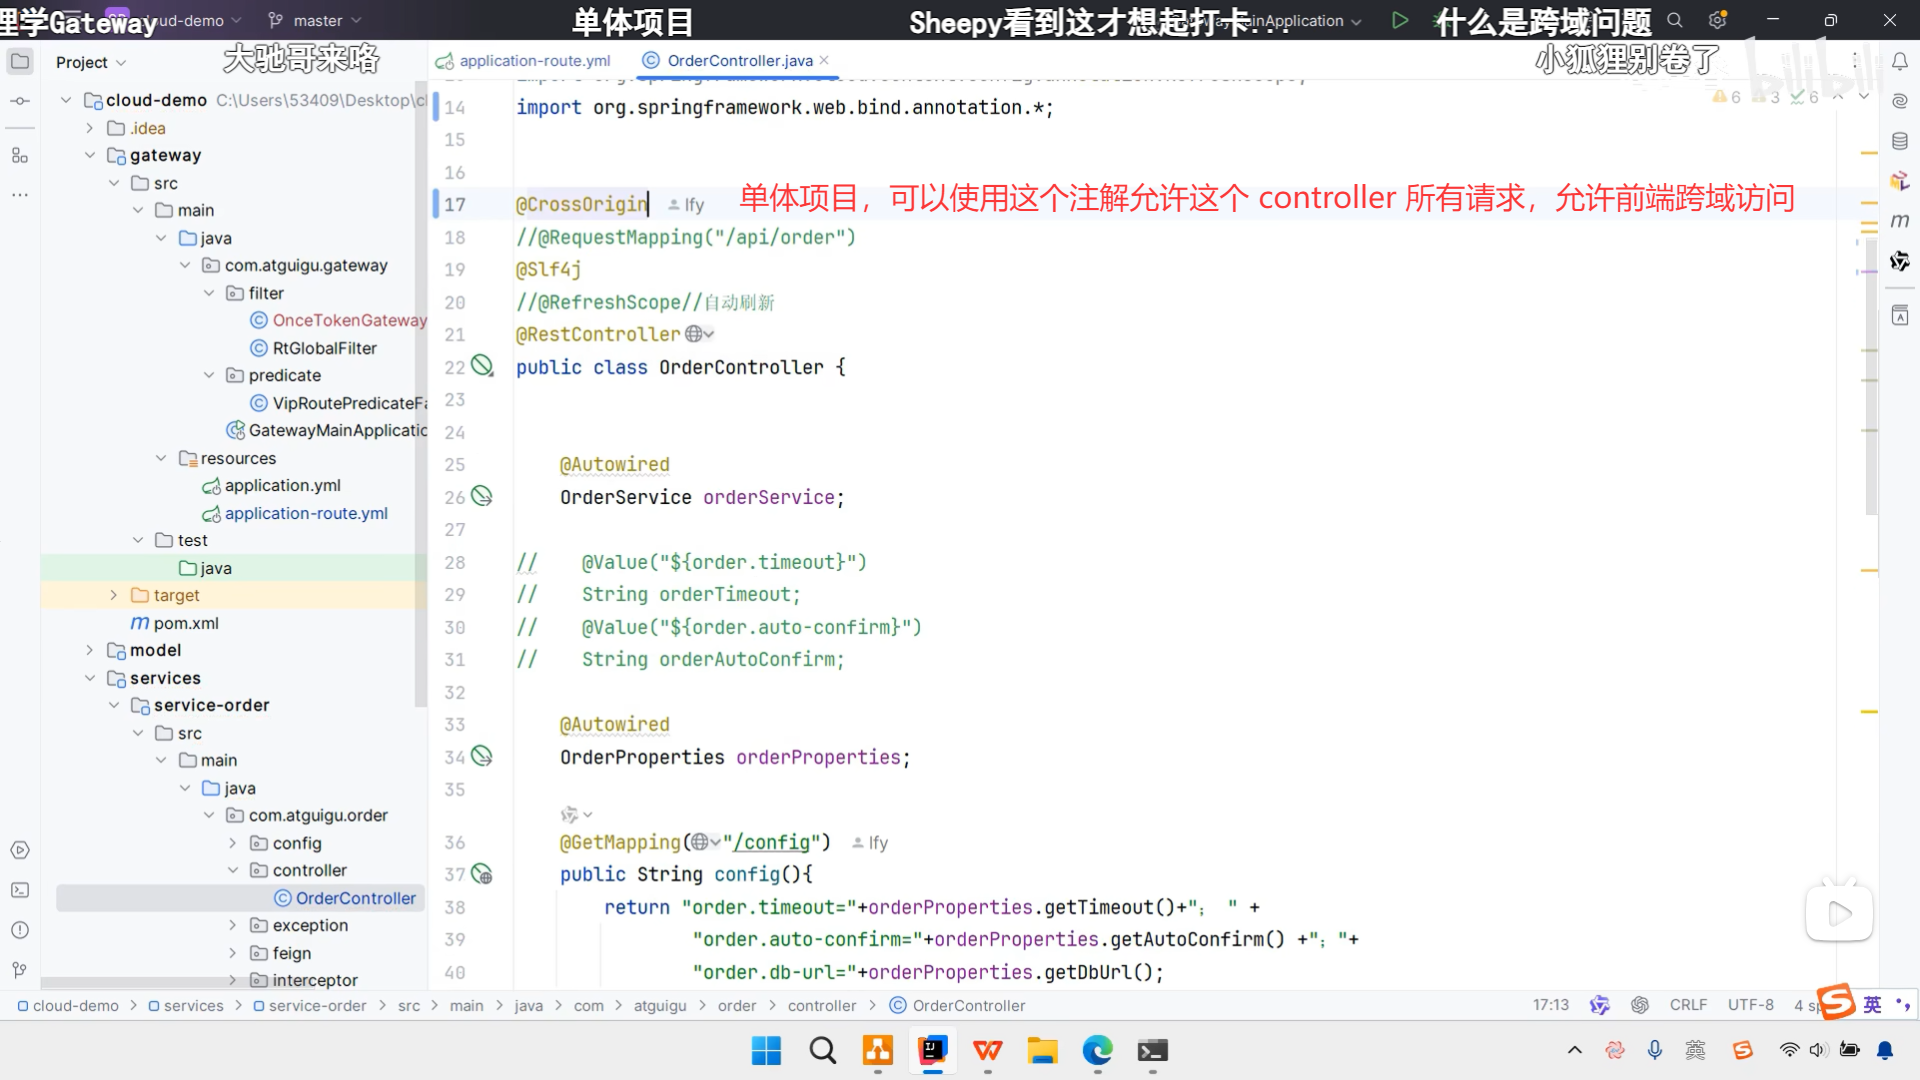Open the Commit tool window icon
The width and height of the screenshot is (1920, 1080).
[x=20, y=101]
